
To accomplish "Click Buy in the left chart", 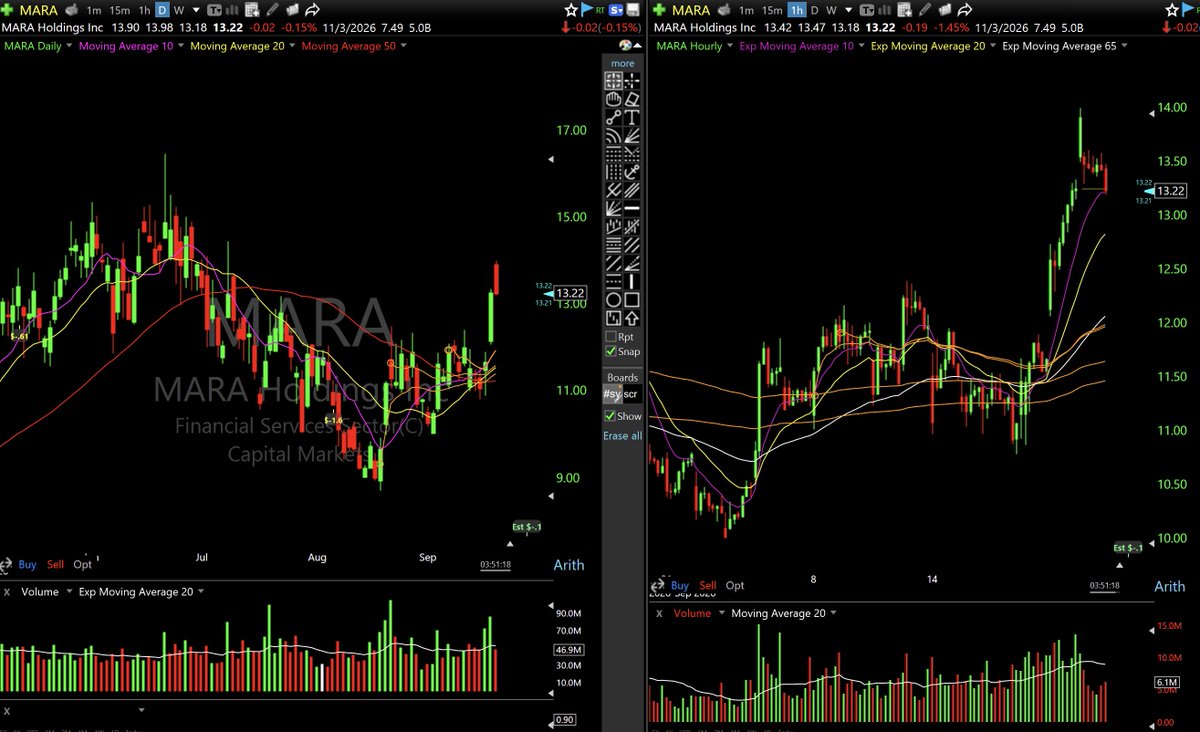I will coord(27,565).
